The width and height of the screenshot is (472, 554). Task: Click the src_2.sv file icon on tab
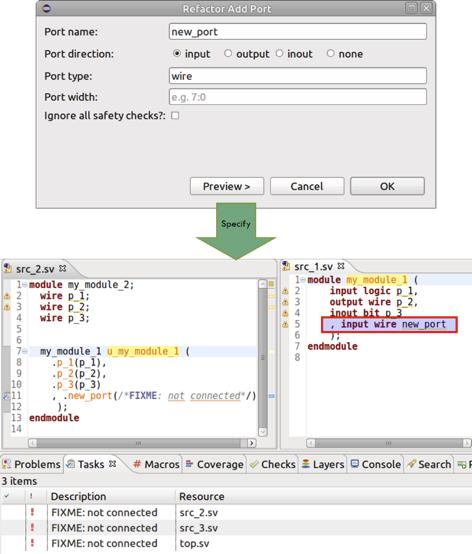click(8, 269)
